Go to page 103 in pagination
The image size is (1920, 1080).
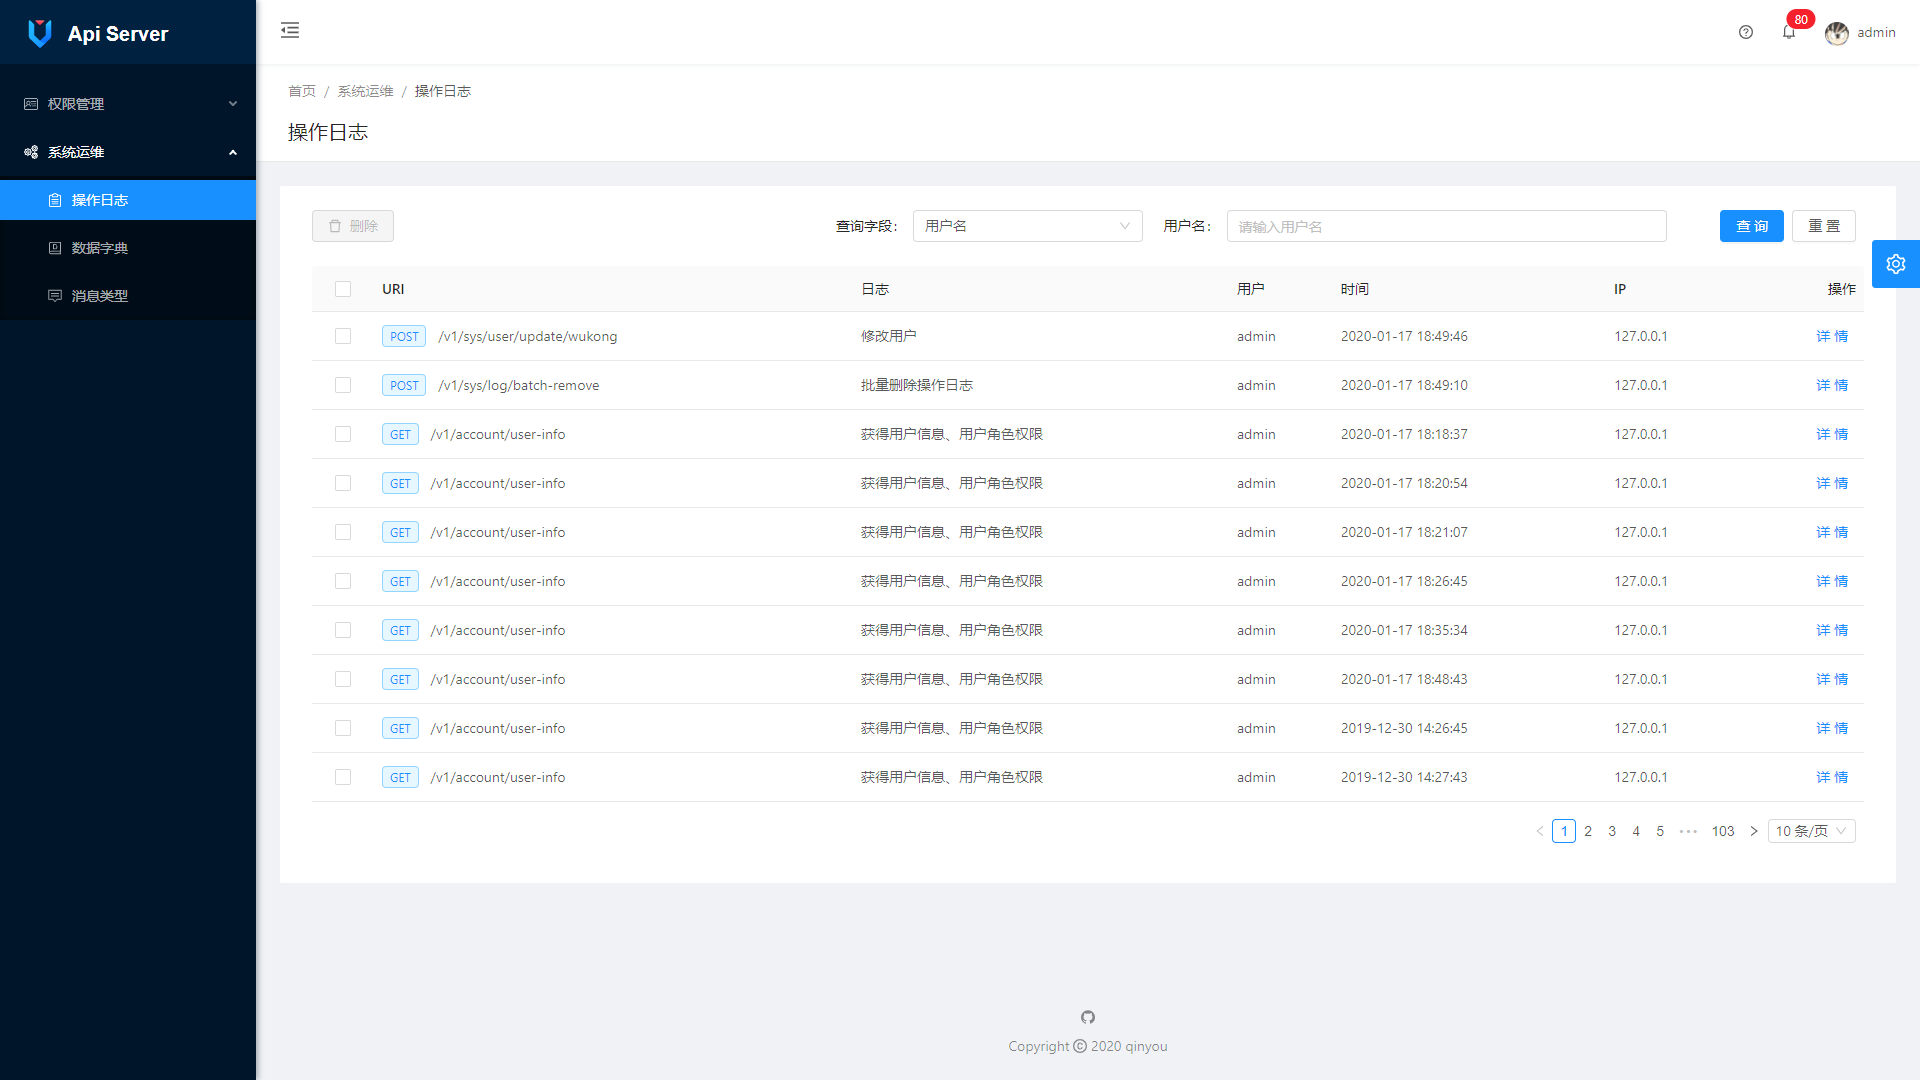(x=1722, y=831)
